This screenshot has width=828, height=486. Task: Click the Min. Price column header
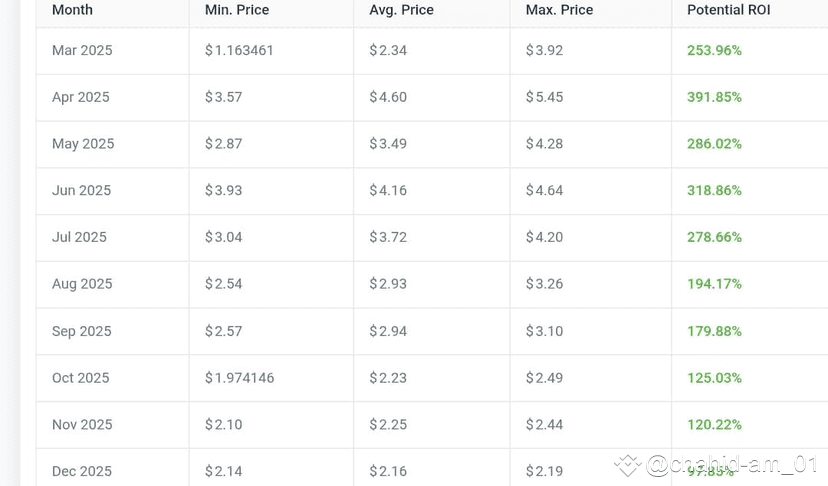[237, 10]
